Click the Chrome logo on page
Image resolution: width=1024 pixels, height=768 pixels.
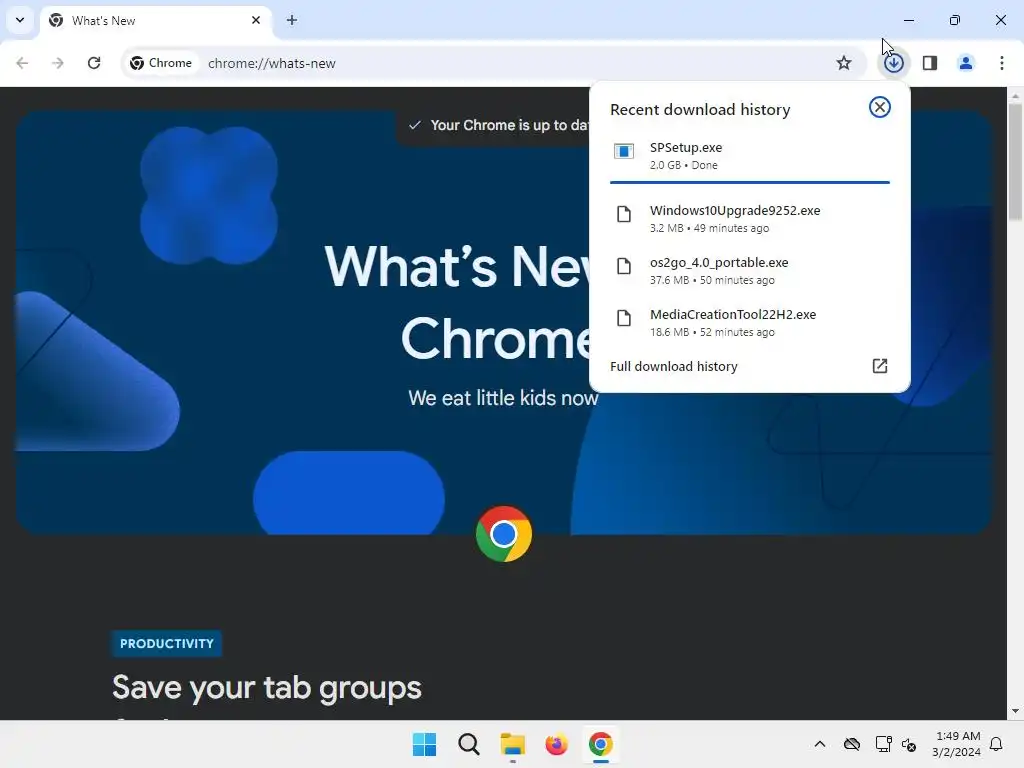[504, 534]
